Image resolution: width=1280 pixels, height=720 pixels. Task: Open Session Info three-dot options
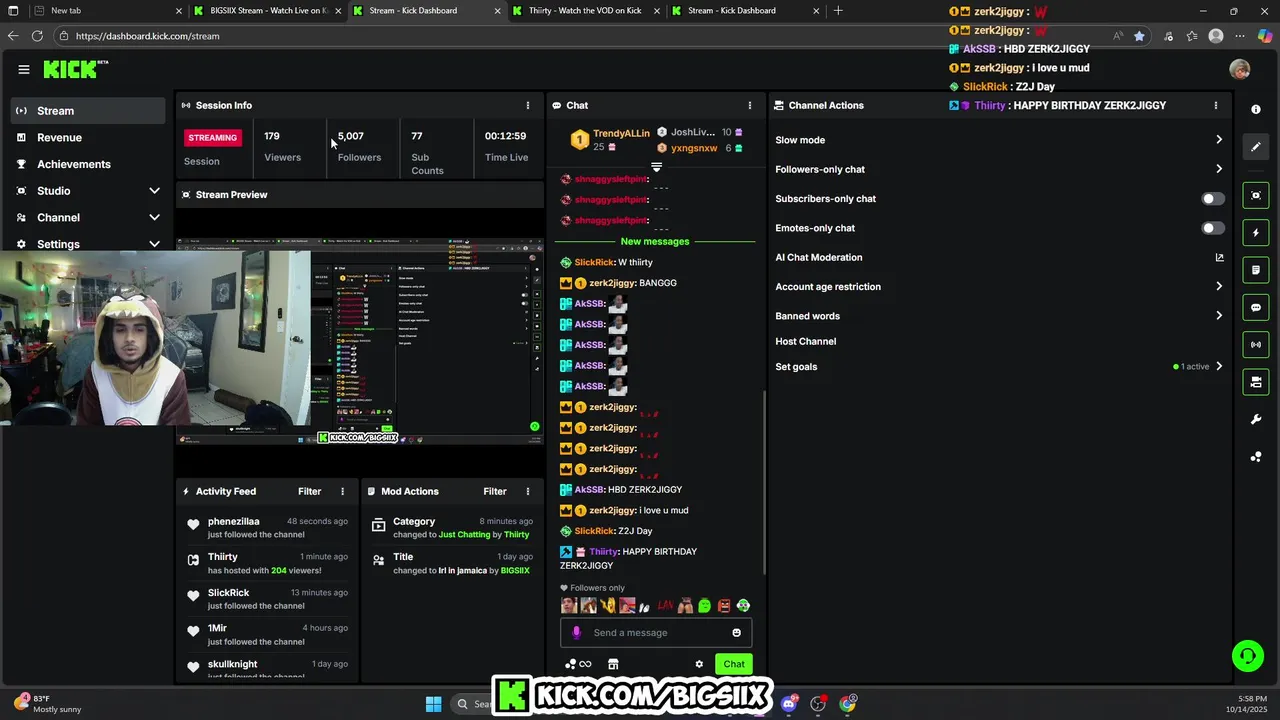[528, 105]
